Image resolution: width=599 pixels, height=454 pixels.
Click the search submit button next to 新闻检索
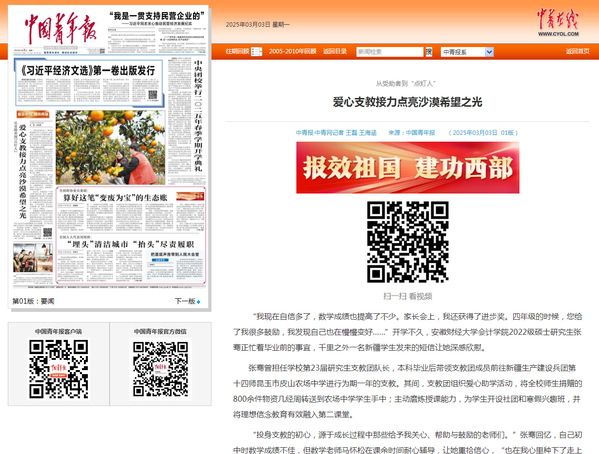(429, 52)
